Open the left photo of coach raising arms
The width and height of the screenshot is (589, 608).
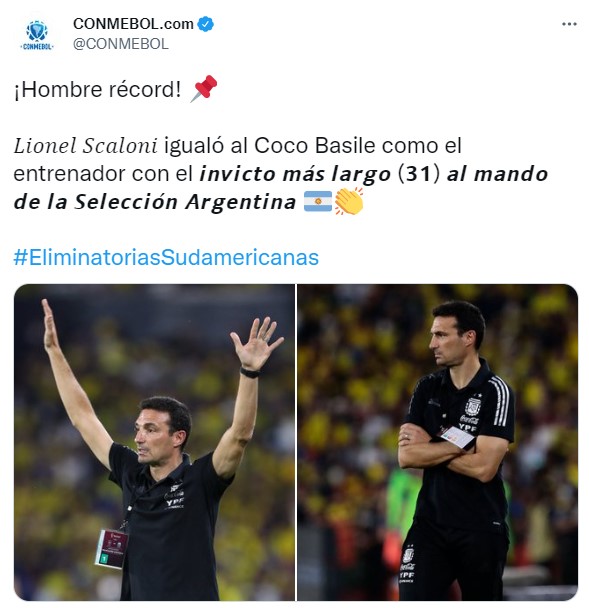coord(154,442)
